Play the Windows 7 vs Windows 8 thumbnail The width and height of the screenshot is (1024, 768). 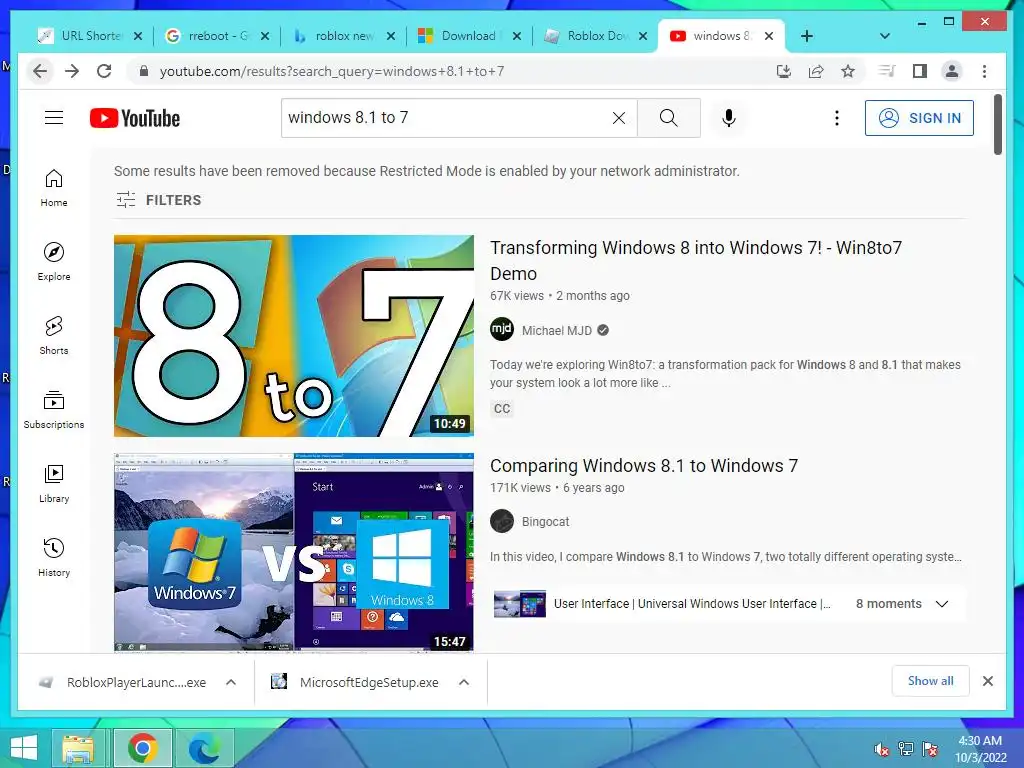[294, 552]
